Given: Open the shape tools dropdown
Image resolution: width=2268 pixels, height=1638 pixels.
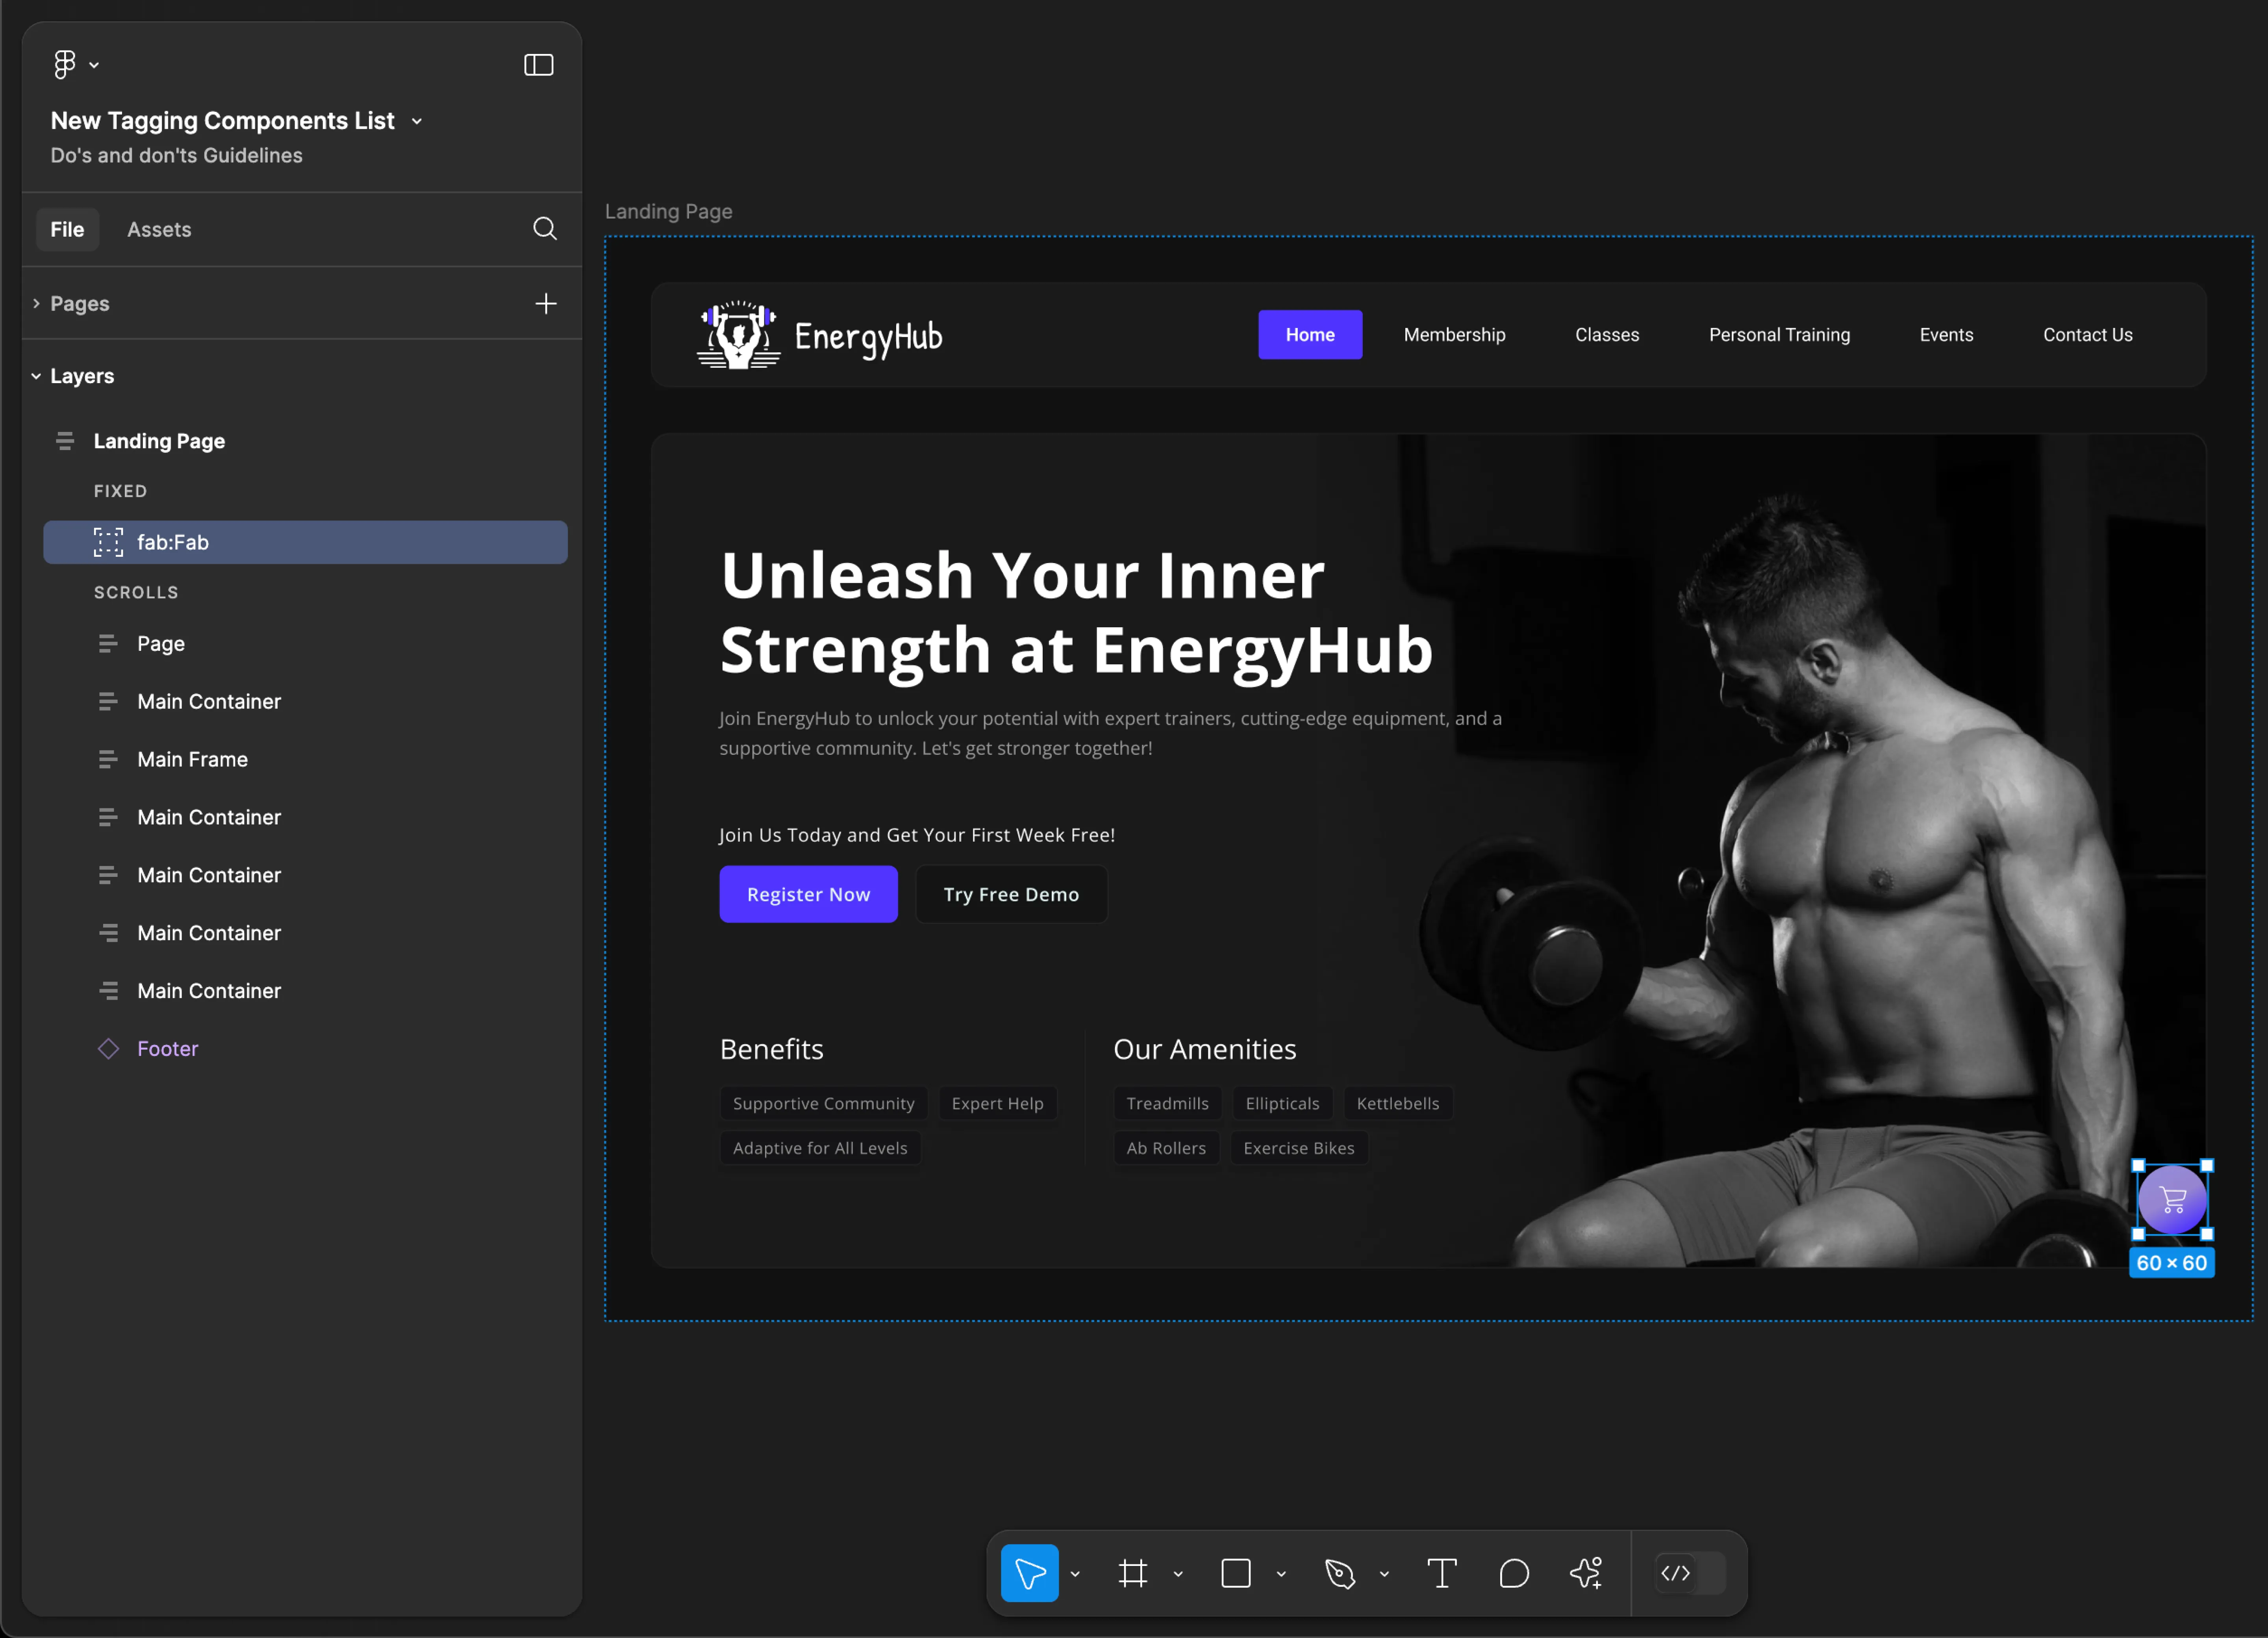Looking at the screenshot, I should (1281, 1574).
